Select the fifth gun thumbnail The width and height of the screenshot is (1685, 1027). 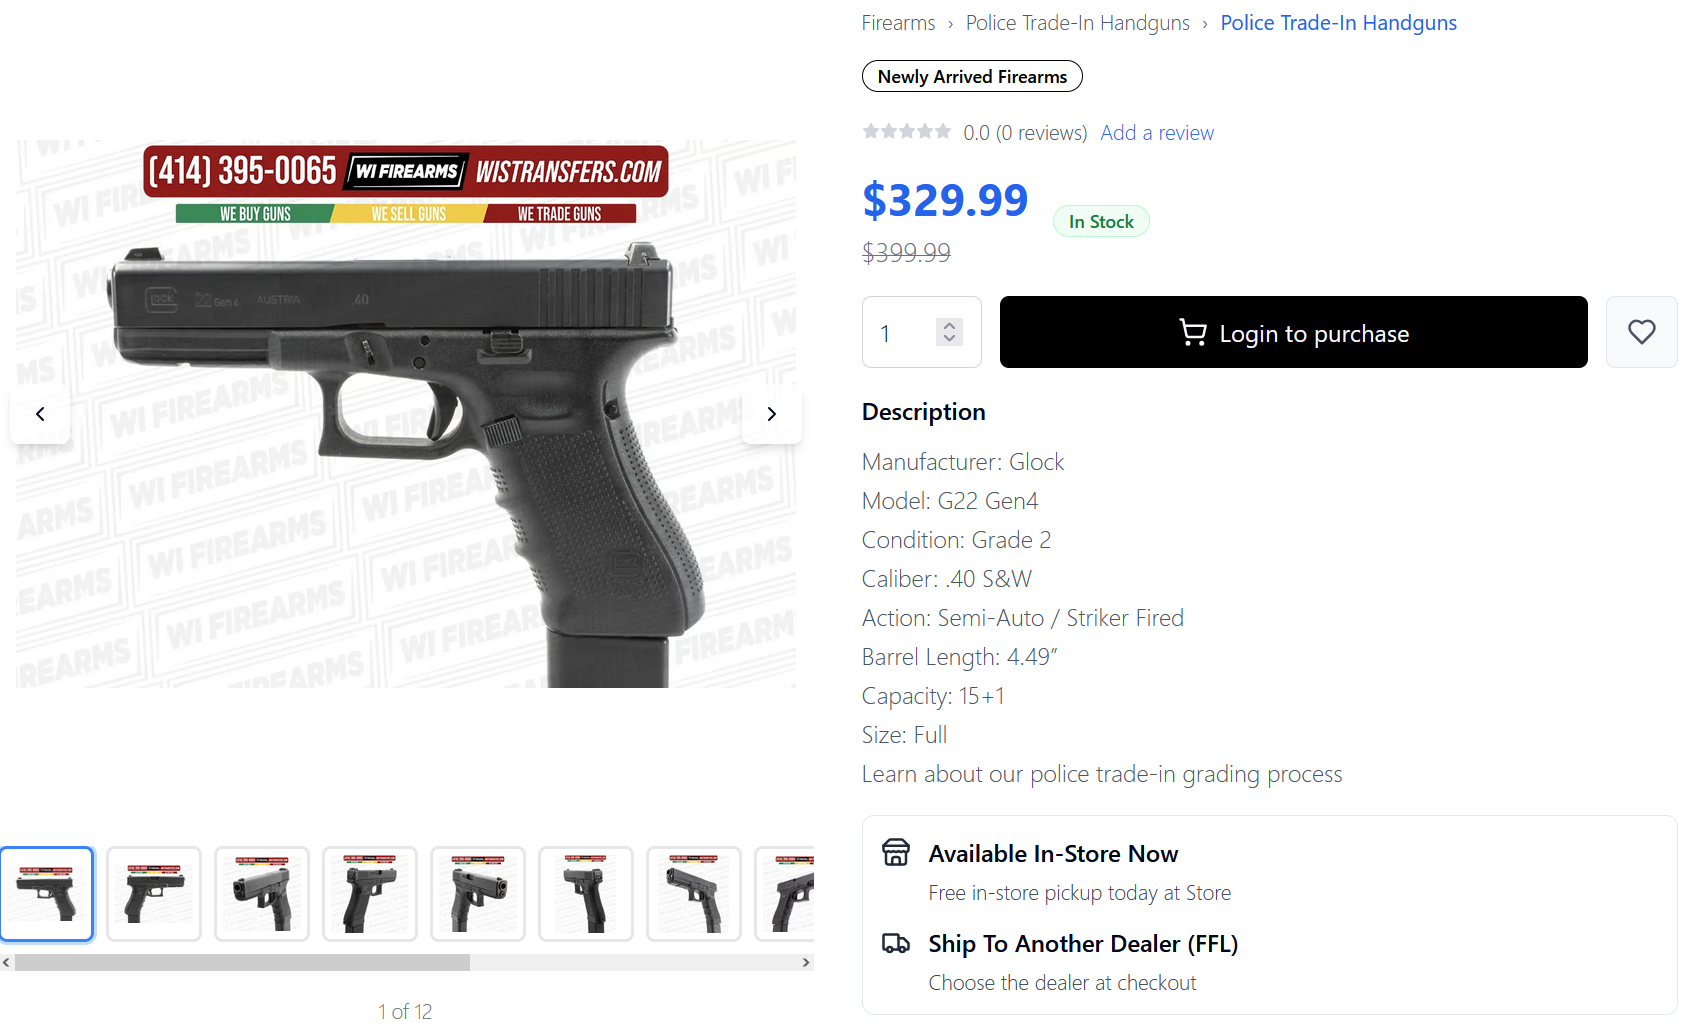coord(478,894)
